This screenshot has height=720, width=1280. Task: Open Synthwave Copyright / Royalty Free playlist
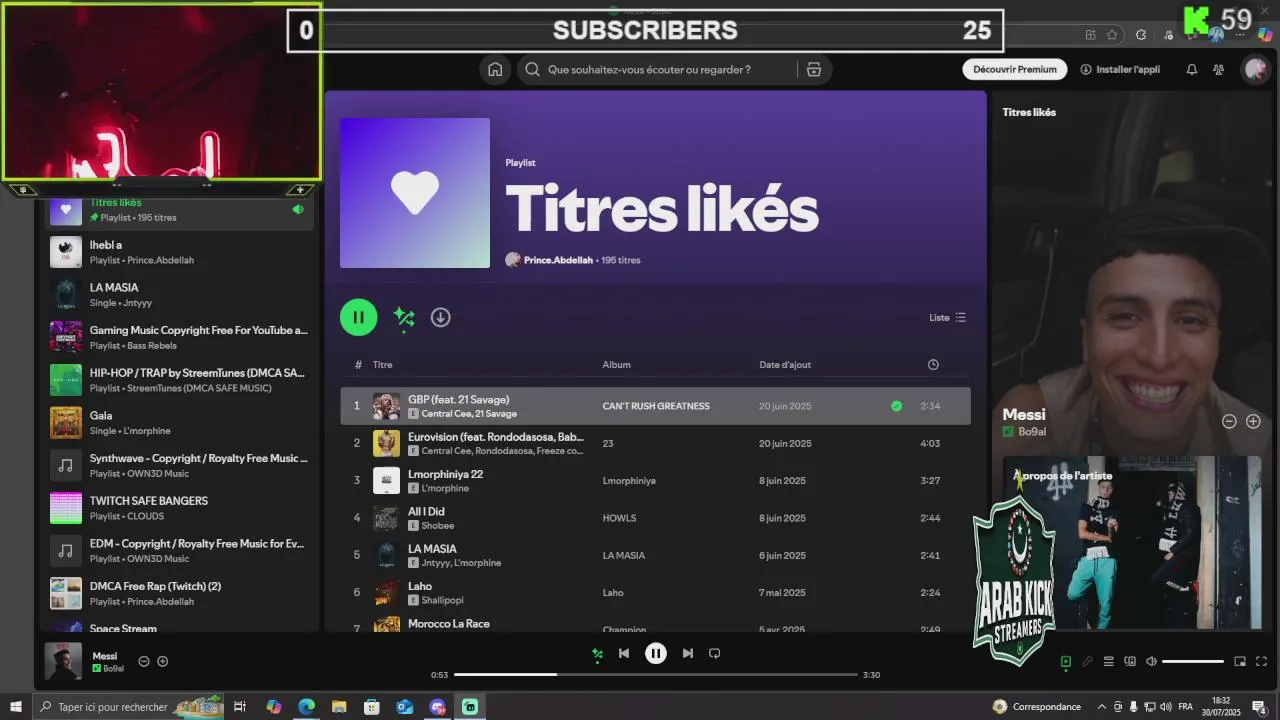pos(180,465)
